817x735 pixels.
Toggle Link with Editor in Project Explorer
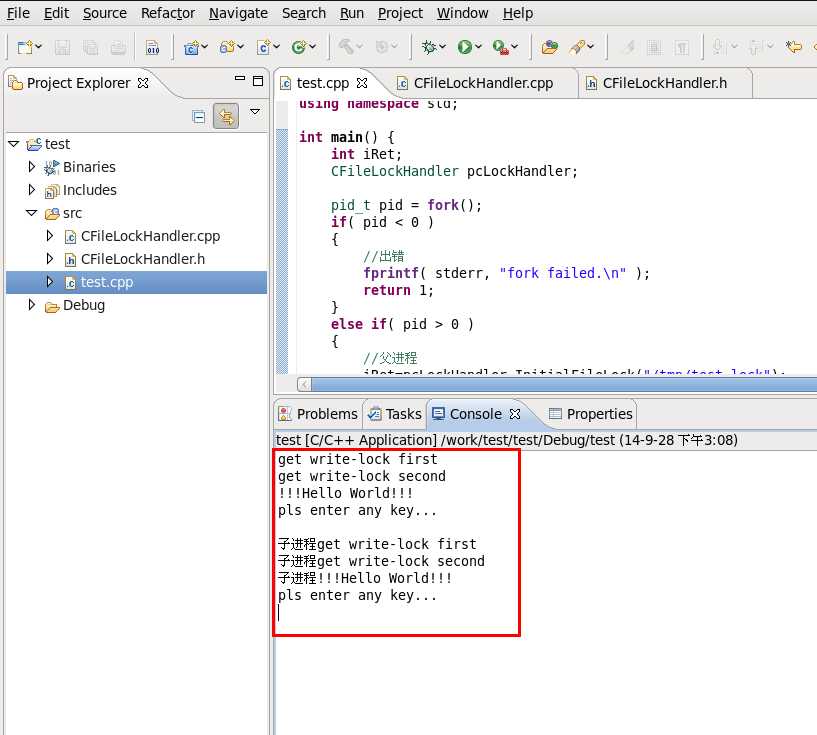click(226, 116)
